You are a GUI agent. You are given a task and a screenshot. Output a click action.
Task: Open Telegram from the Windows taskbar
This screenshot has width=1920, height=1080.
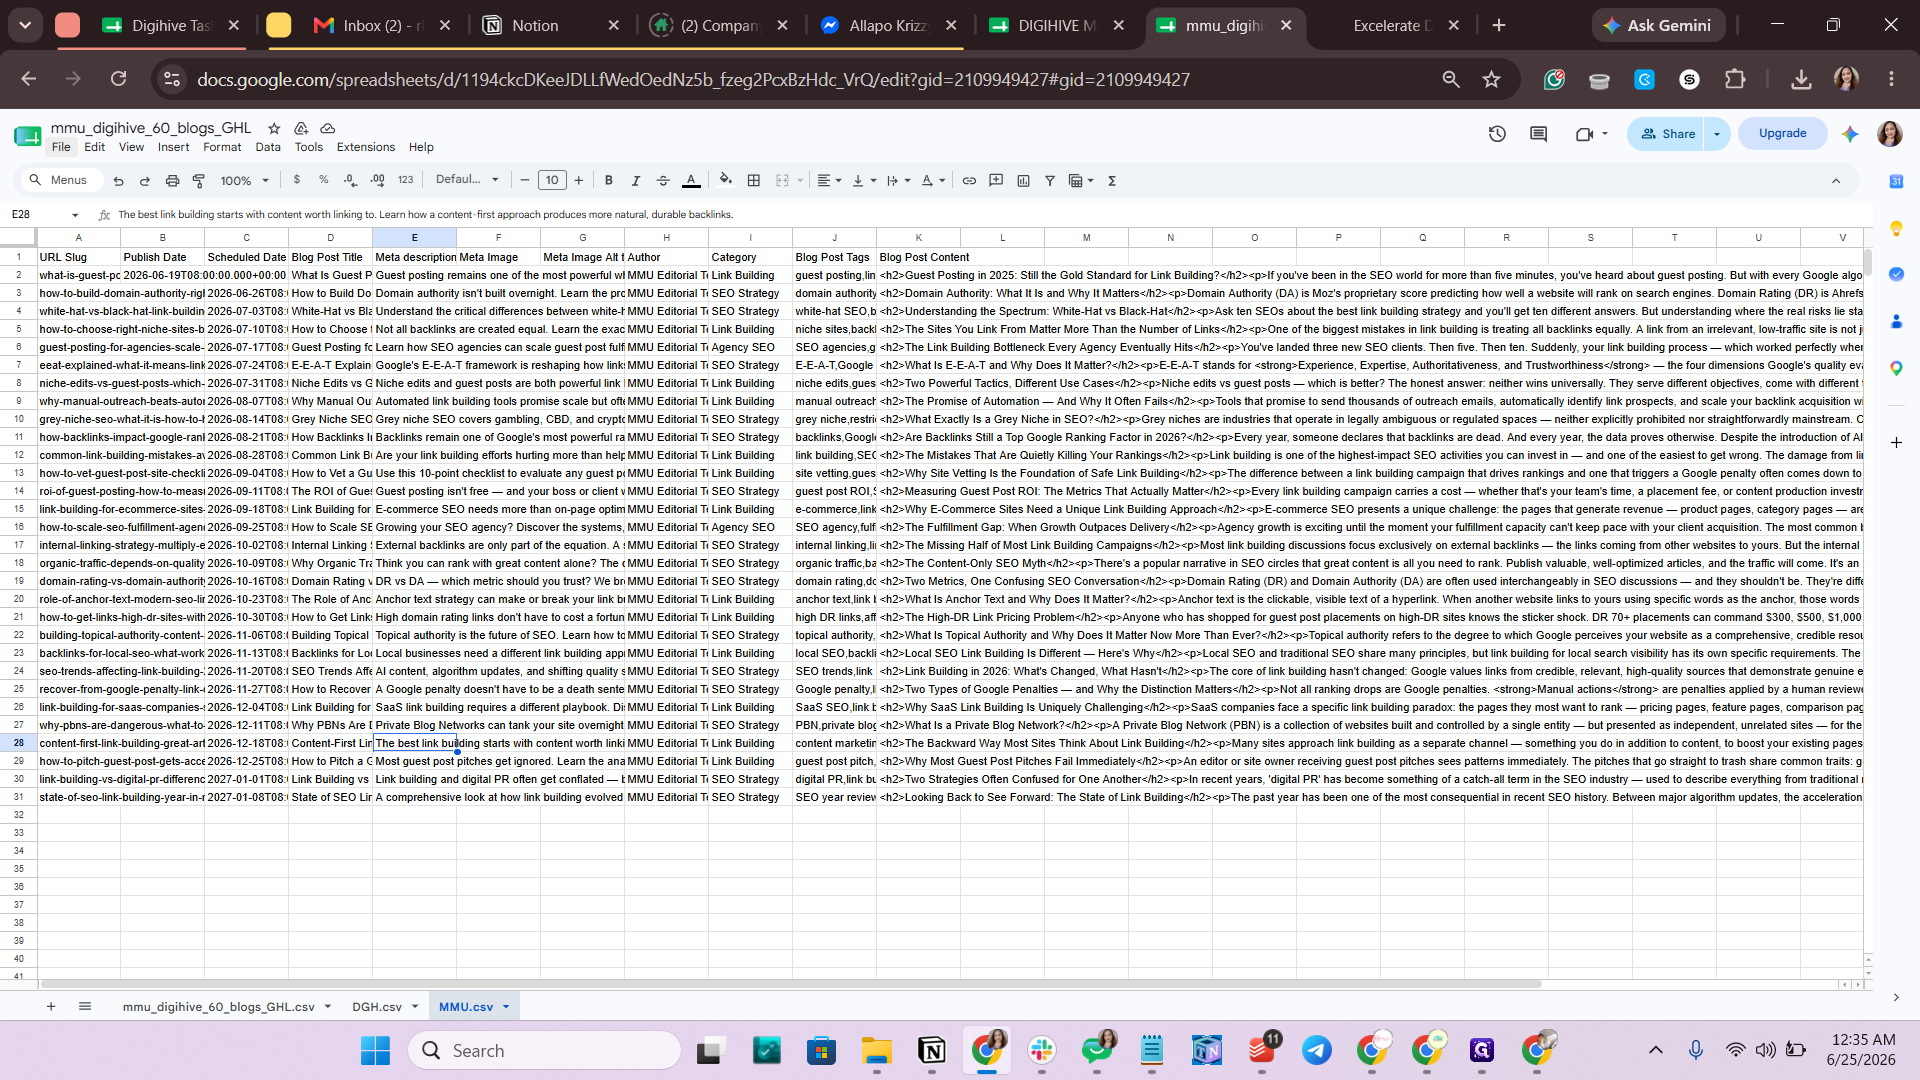pos(1316,1051)
